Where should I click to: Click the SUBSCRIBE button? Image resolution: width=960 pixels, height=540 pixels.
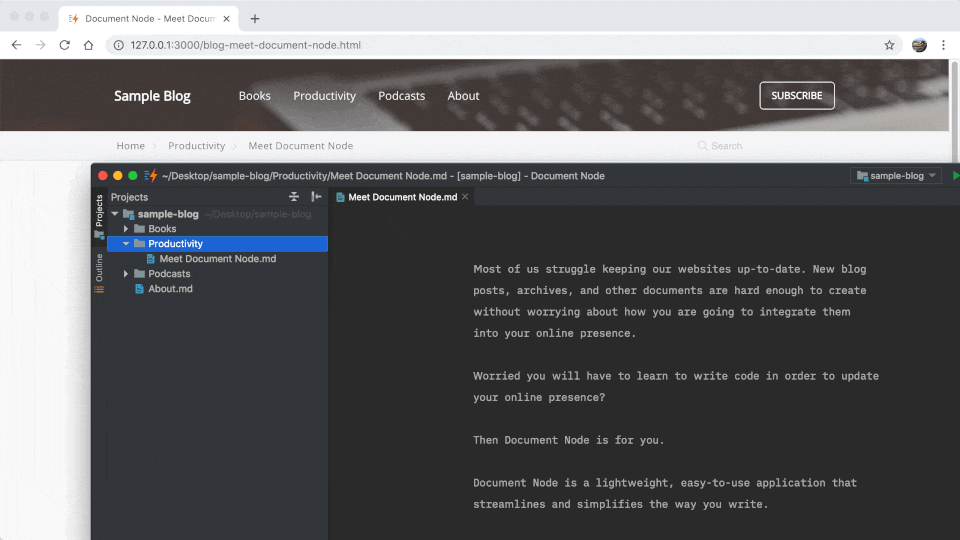point(797,96)
